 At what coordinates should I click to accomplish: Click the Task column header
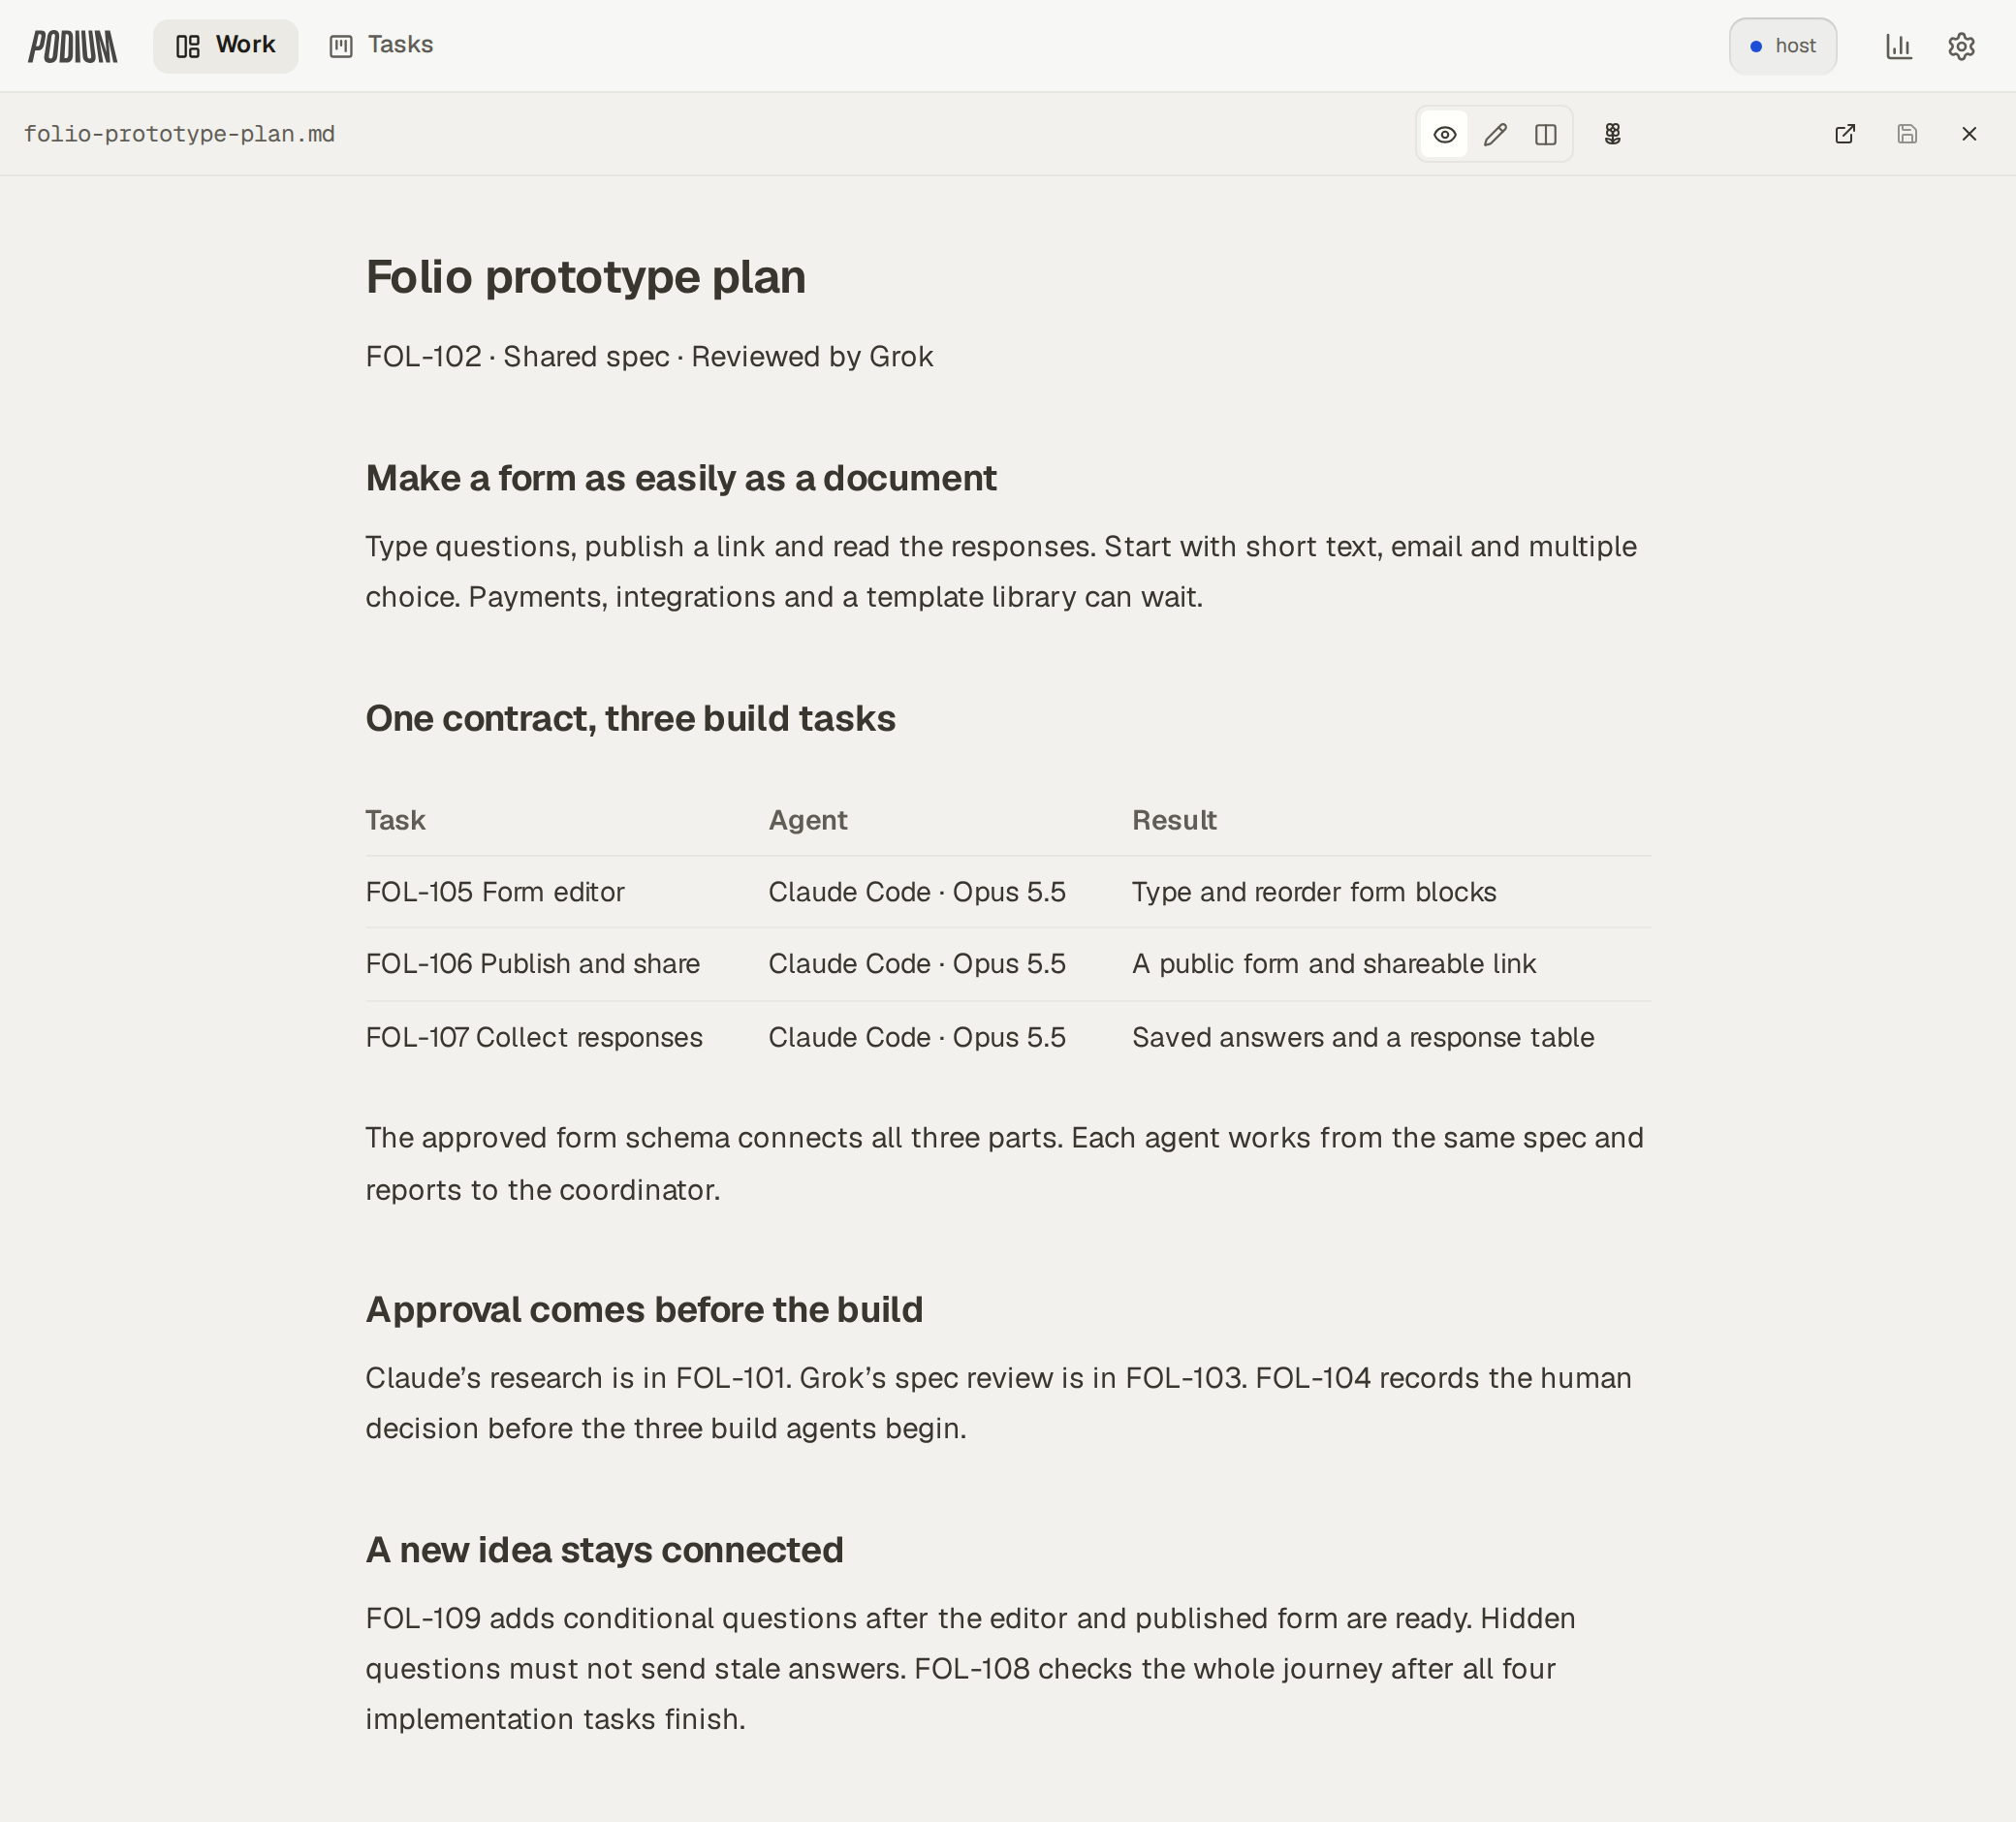395,820
